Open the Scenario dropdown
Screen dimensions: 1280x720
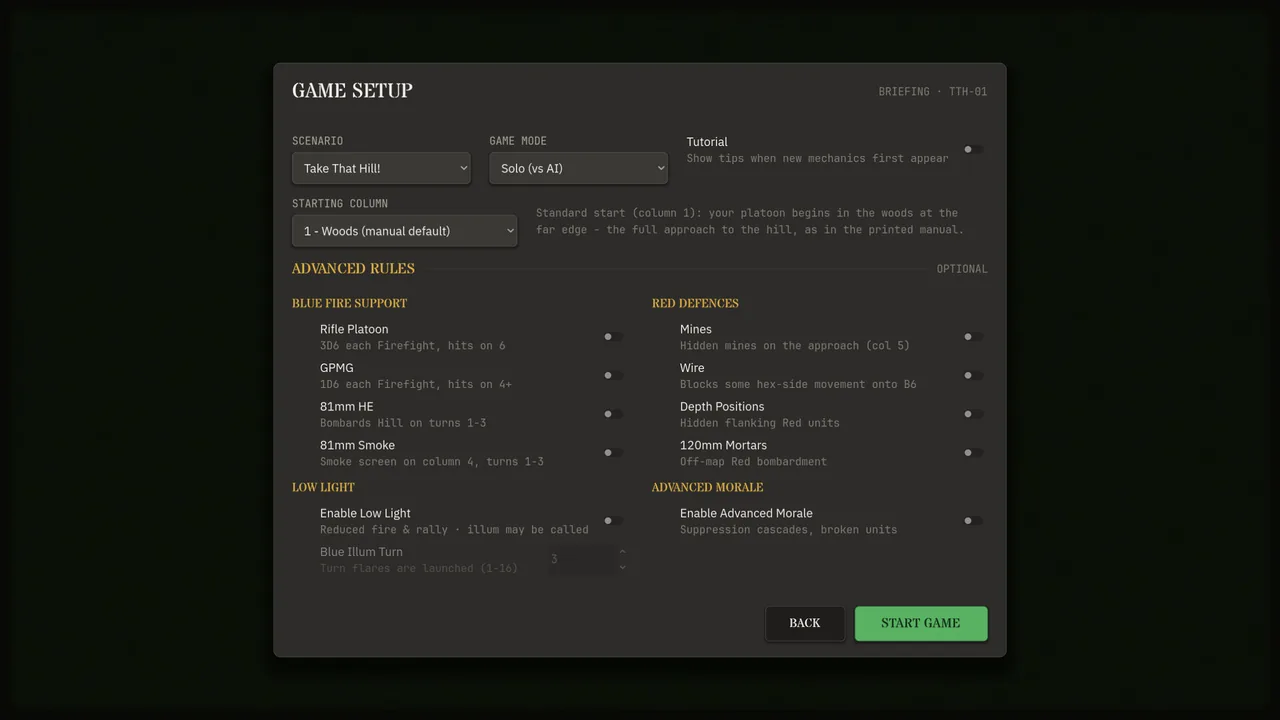pyautogui.click(x=381, y=168)
